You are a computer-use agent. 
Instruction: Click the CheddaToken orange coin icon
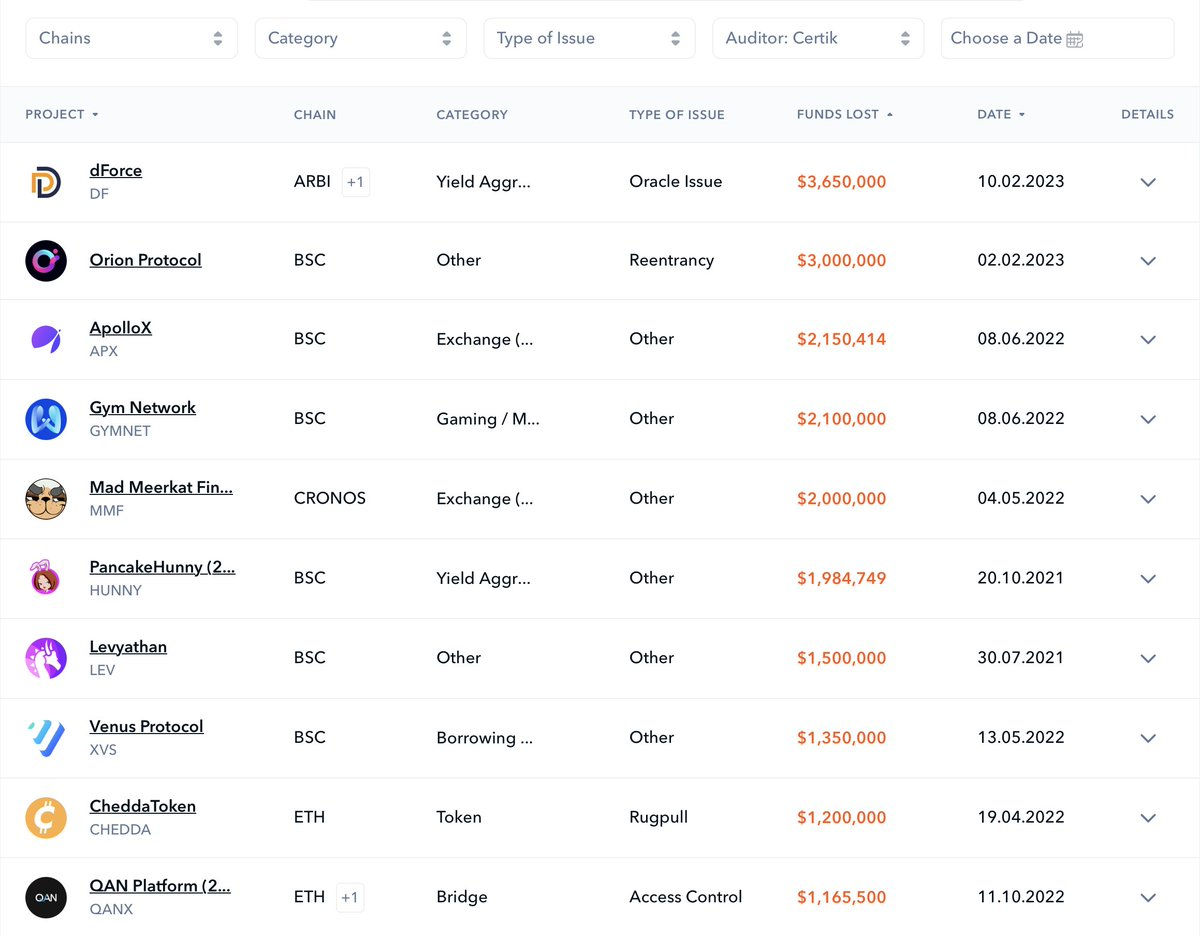coord(46,818)
